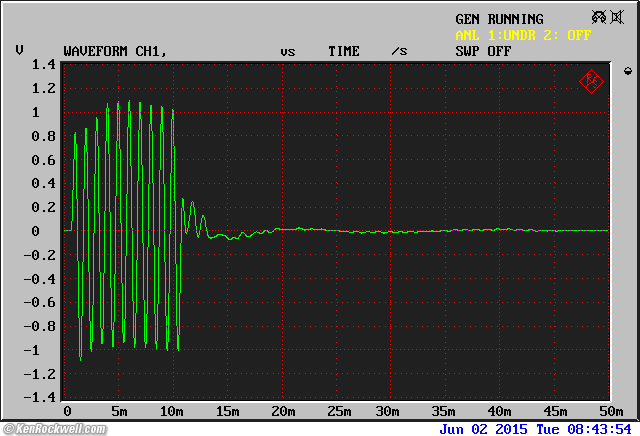Click the crossed-out speaker icon
Screen dimensions: 640x436
[x=617, y=17]
